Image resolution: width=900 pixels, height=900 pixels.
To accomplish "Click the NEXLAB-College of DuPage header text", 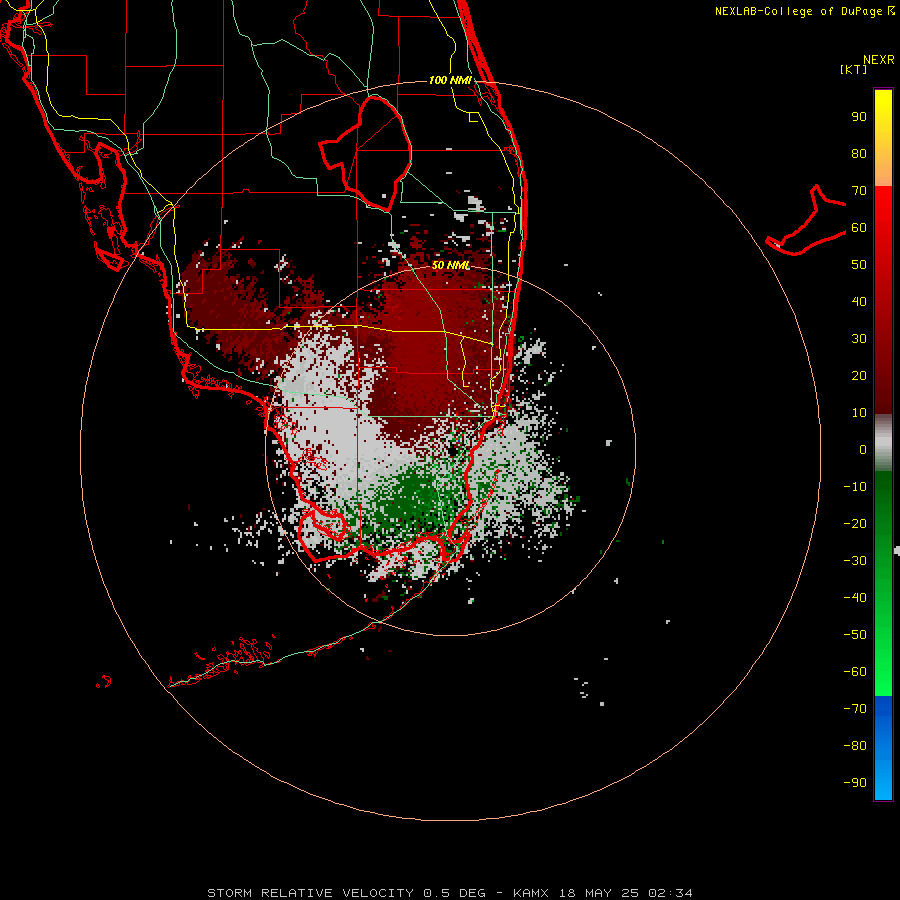I will coord(804,11).
